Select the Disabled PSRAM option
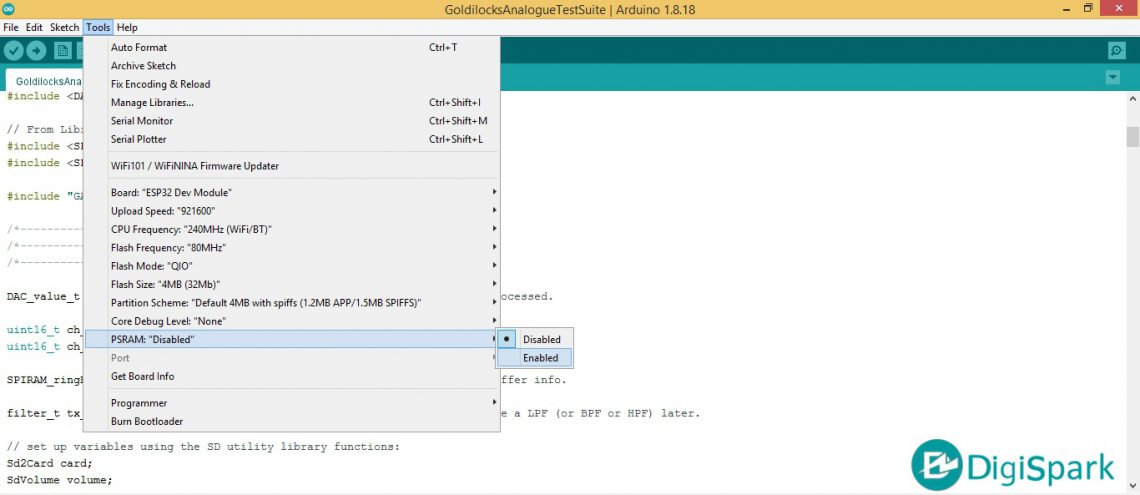 pyautogui.click(x=541, y=339)
